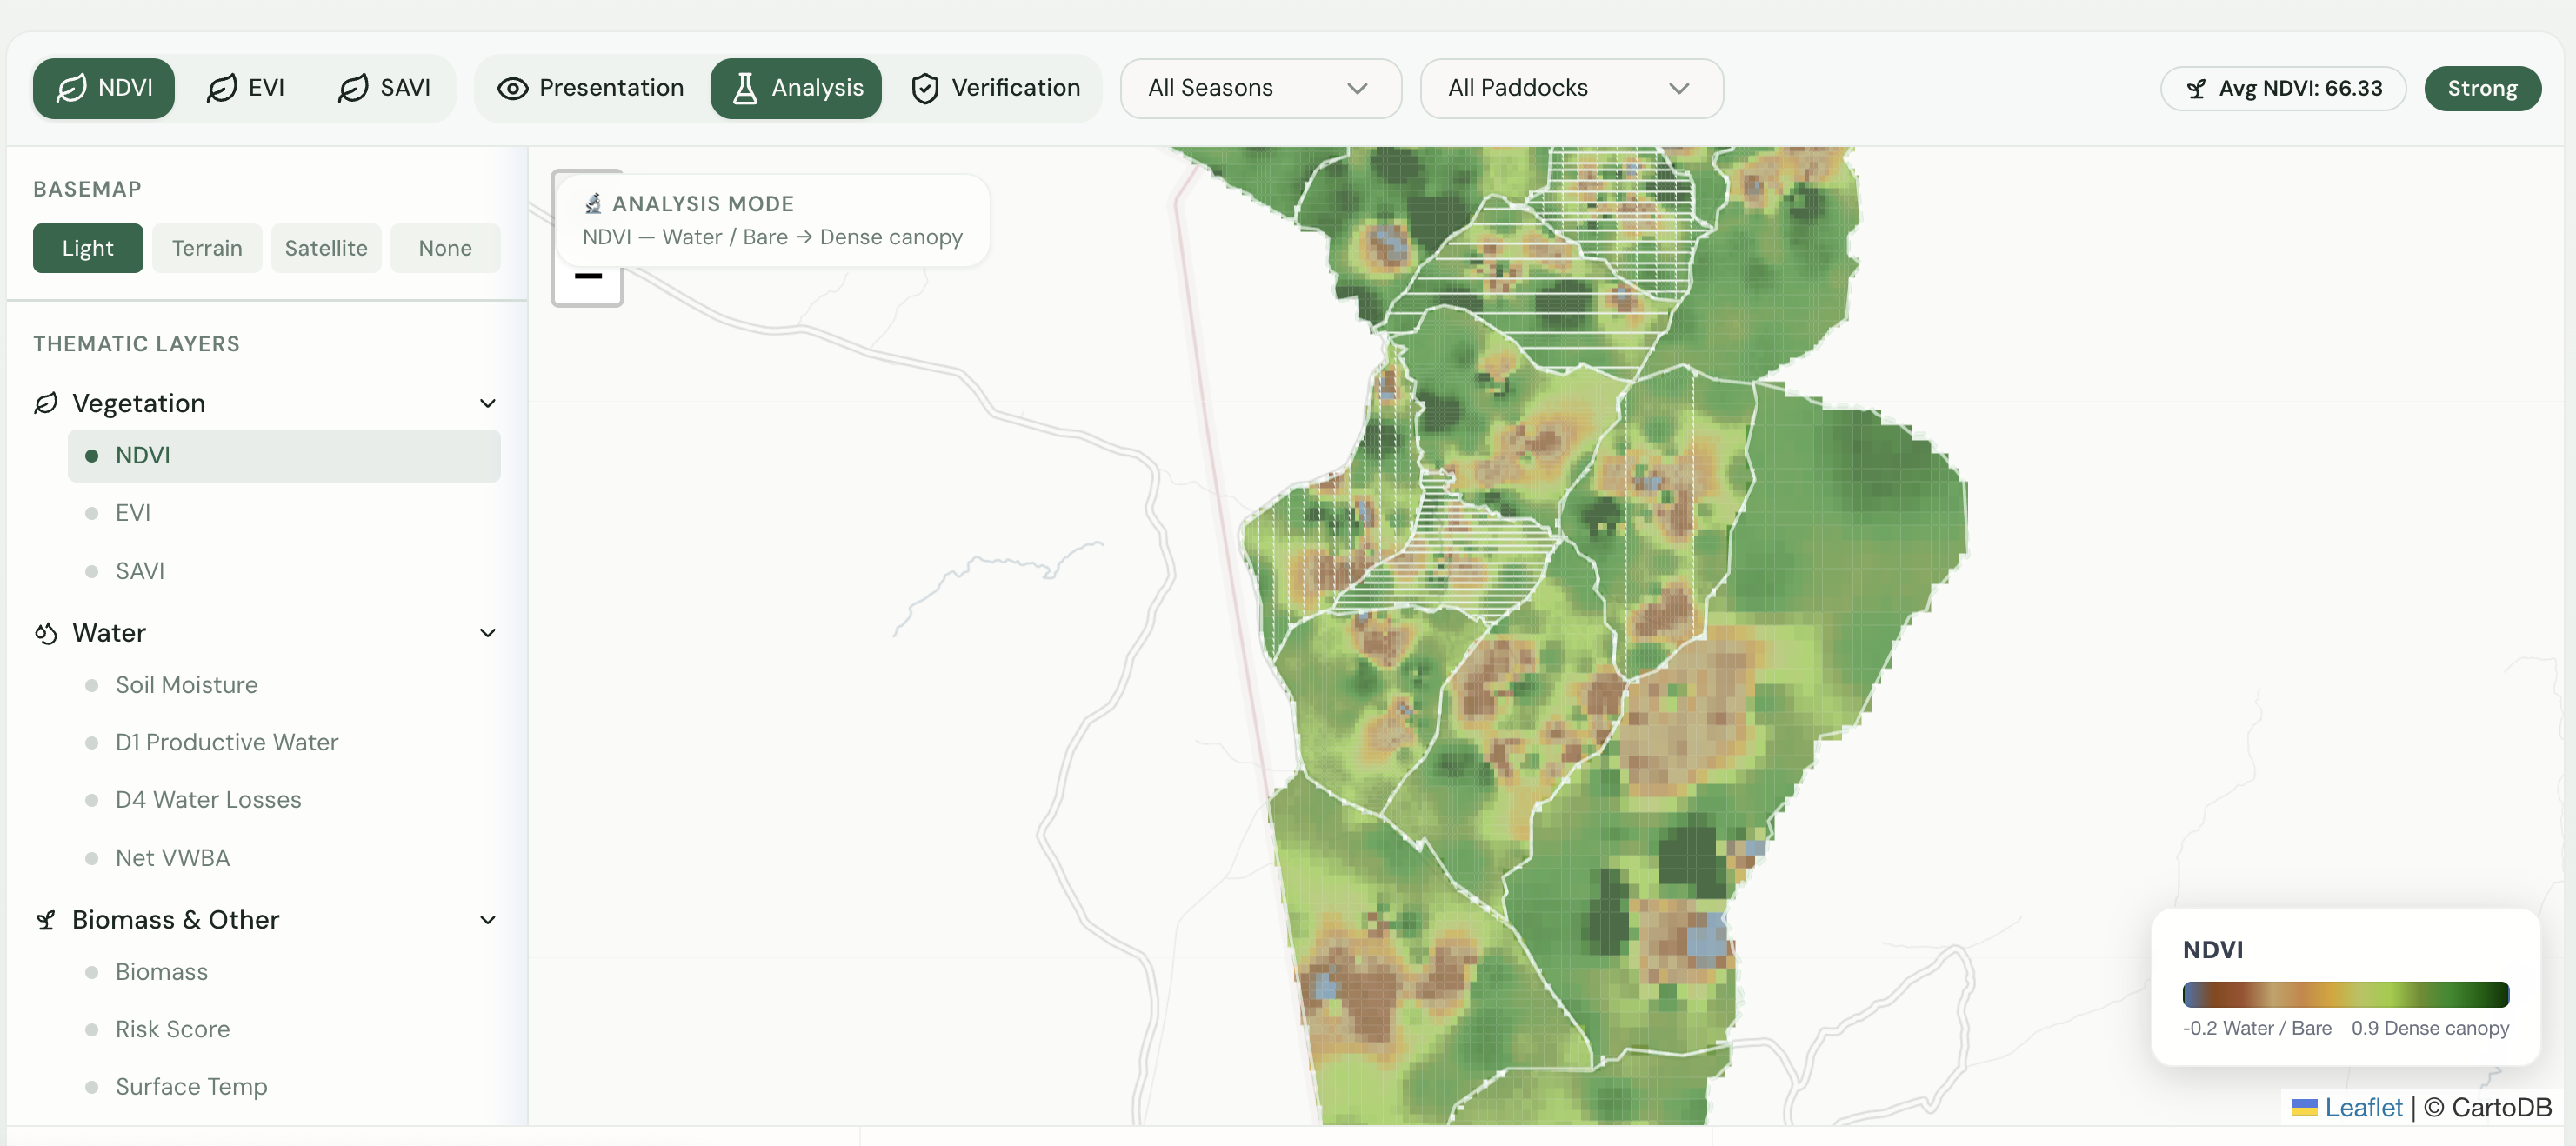The width and height of the screenshot is (2576, 1146).
Task: Enable the Soil Moisture layer
Action: pyautogui.click(x=284, y=685)
